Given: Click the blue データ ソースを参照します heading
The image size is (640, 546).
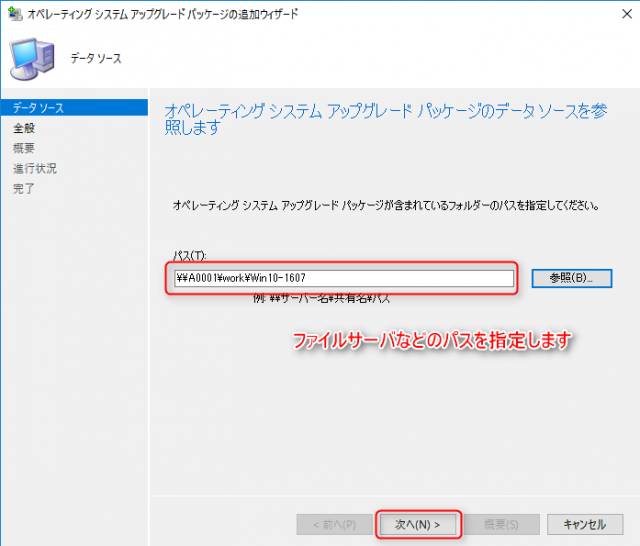Looking at the screenshot, I should click(384, 119).
